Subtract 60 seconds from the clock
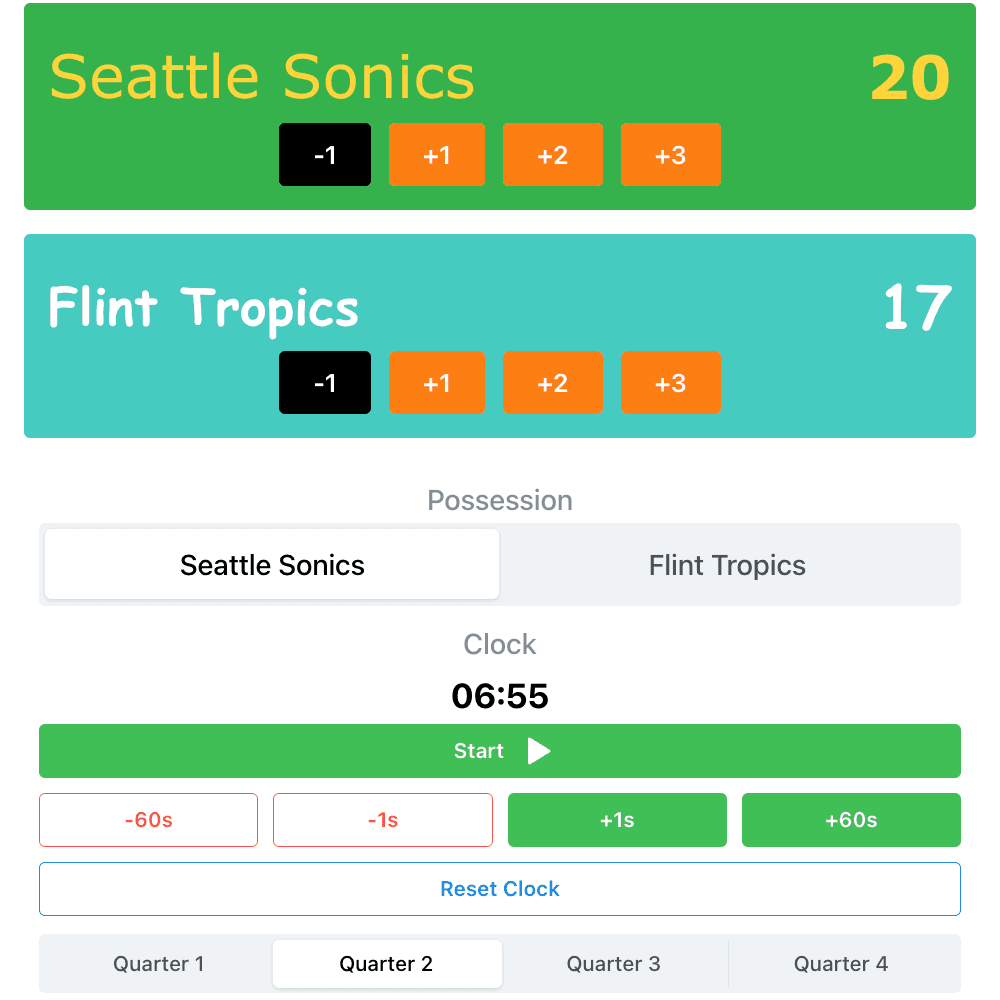This screenshot has width=1000, height=1000. click(x=148, y=820)
